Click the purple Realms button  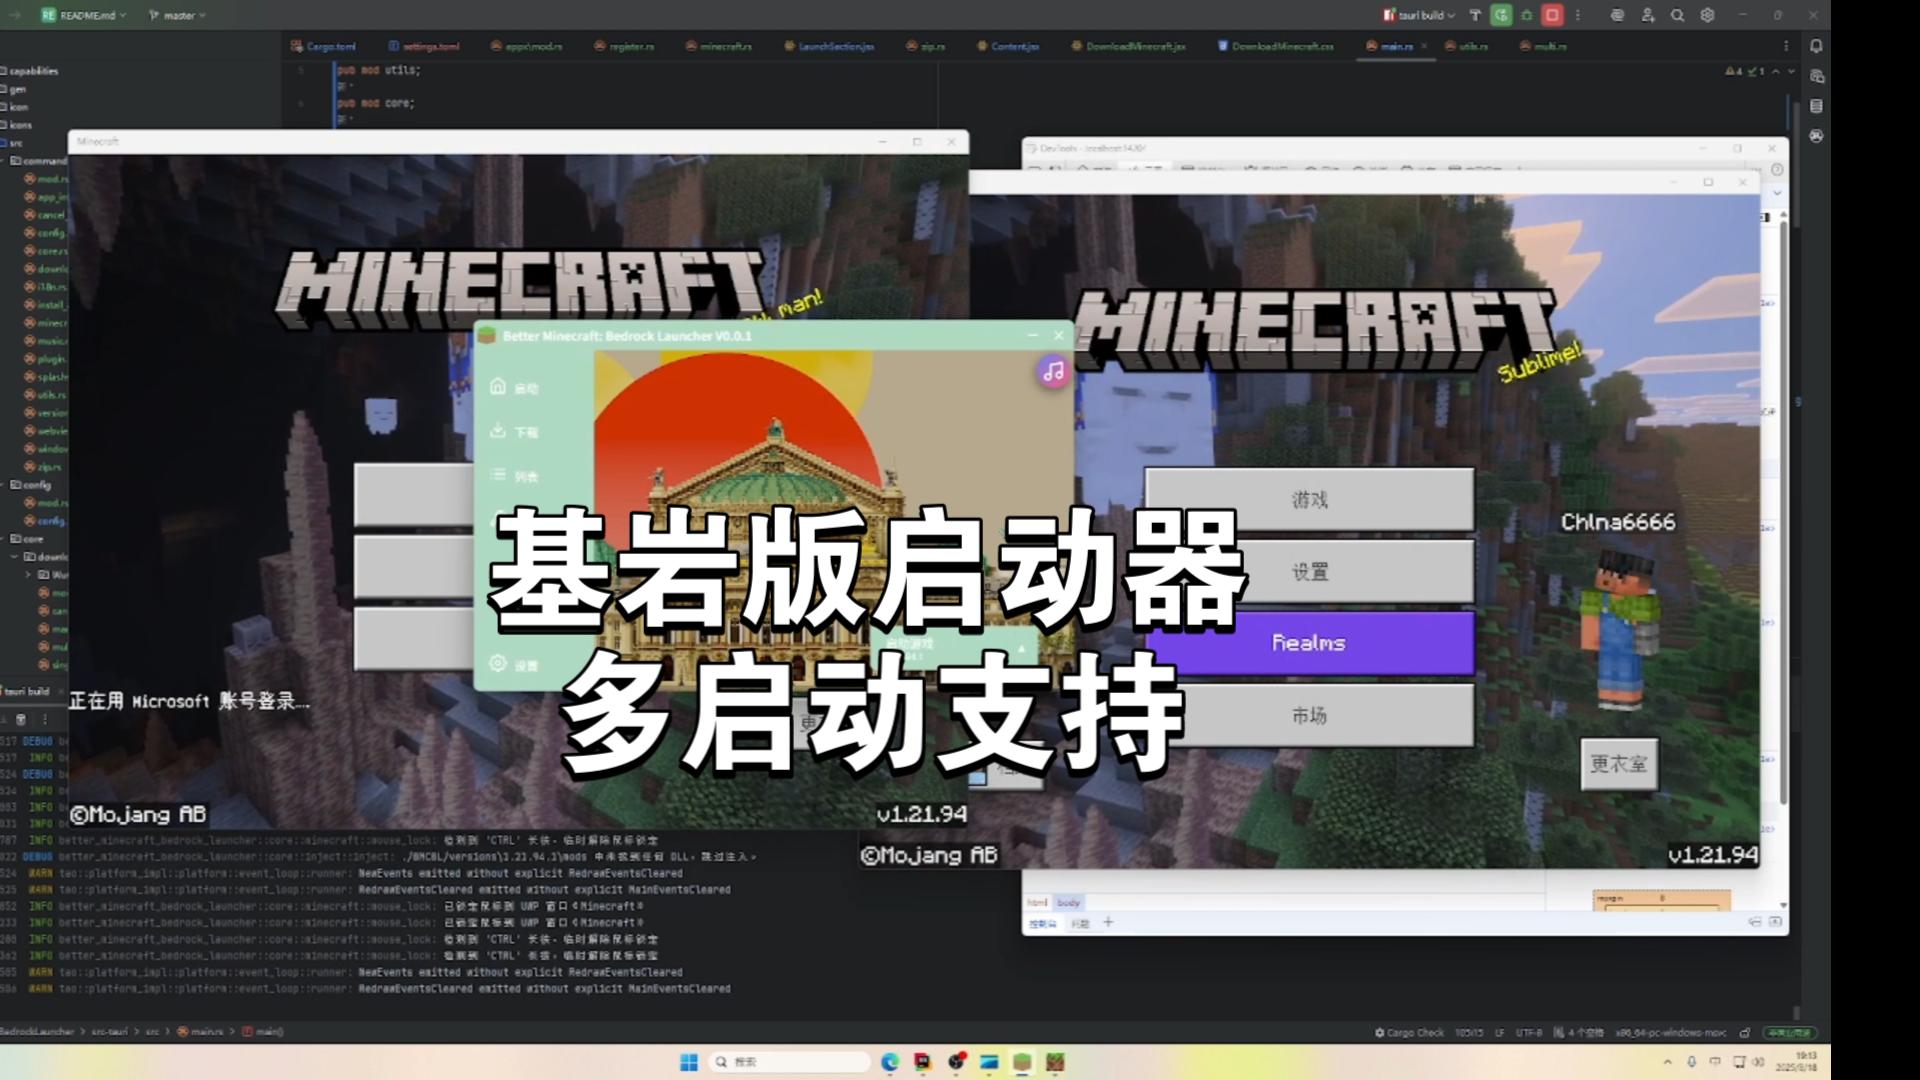pyautogui.click(x=1309, y=643)
